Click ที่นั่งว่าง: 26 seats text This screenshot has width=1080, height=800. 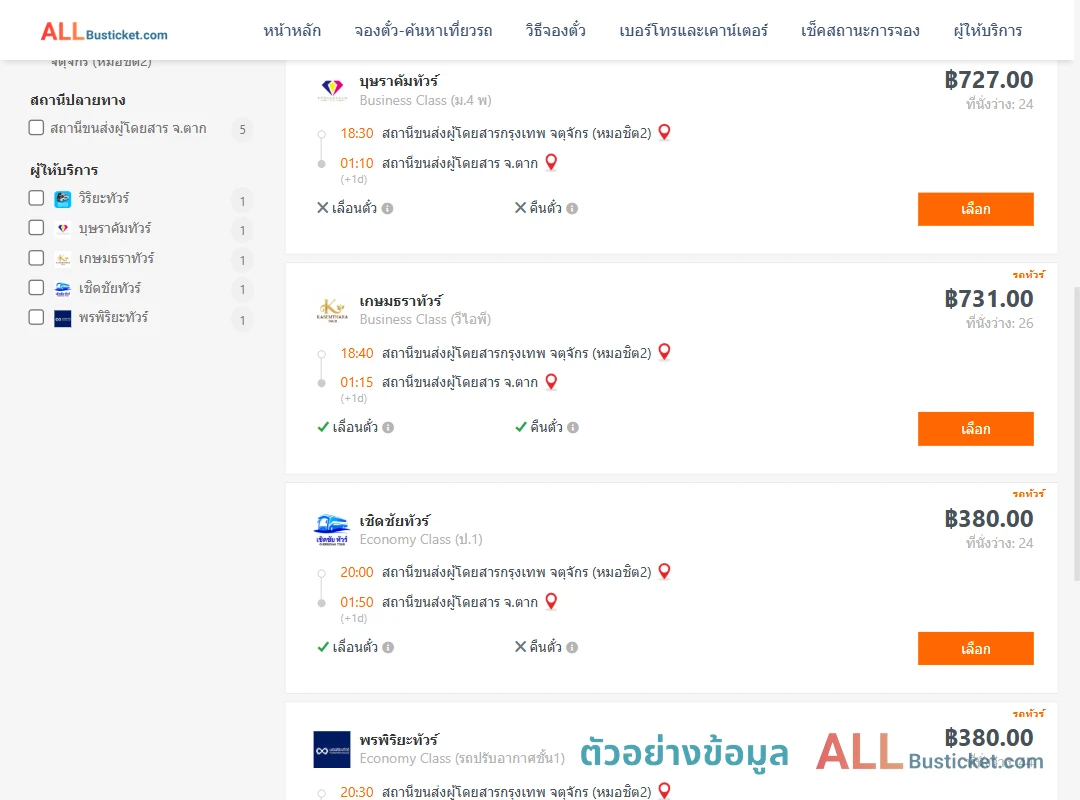(x=999, y=323)
